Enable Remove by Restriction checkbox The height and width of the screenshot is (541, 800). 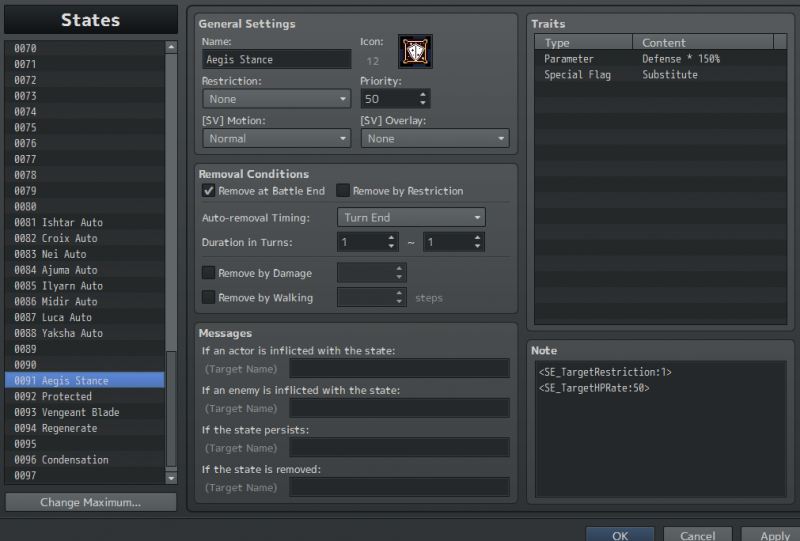[343, 191]
